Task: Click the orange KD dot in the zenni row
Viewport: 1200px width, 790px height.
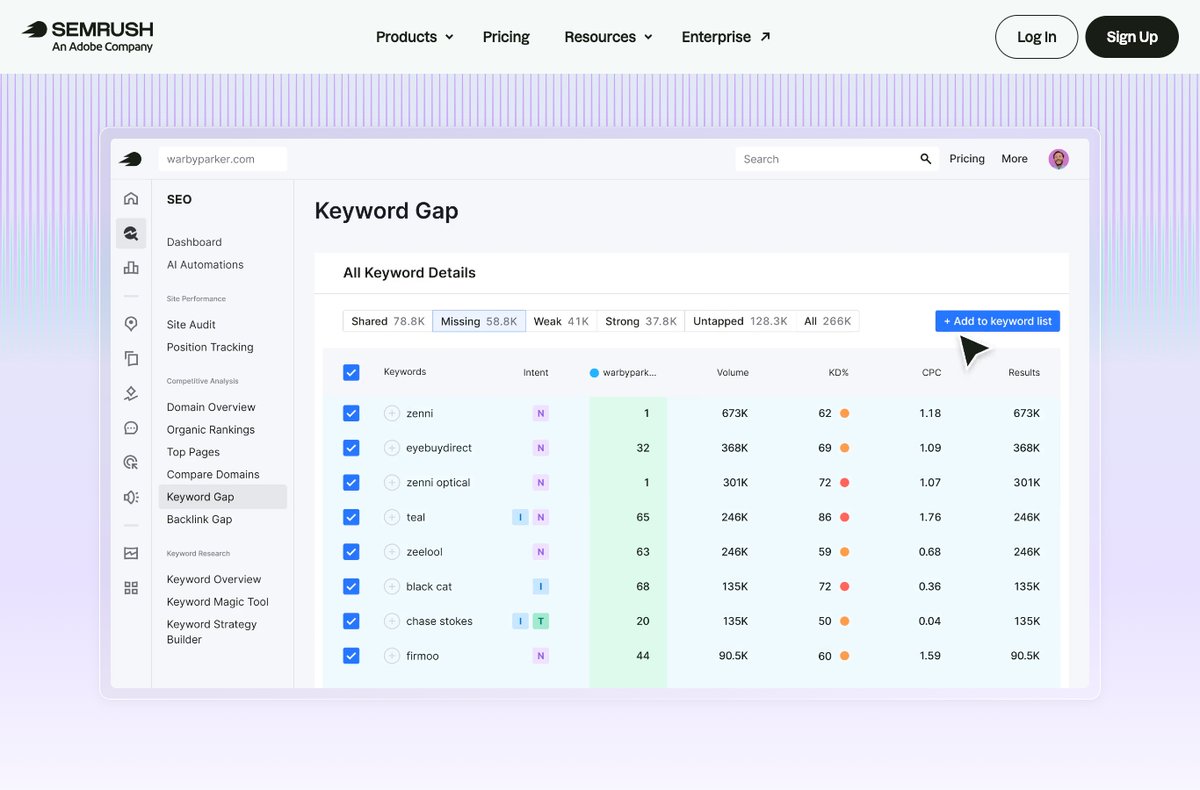Action: point(845,413)
